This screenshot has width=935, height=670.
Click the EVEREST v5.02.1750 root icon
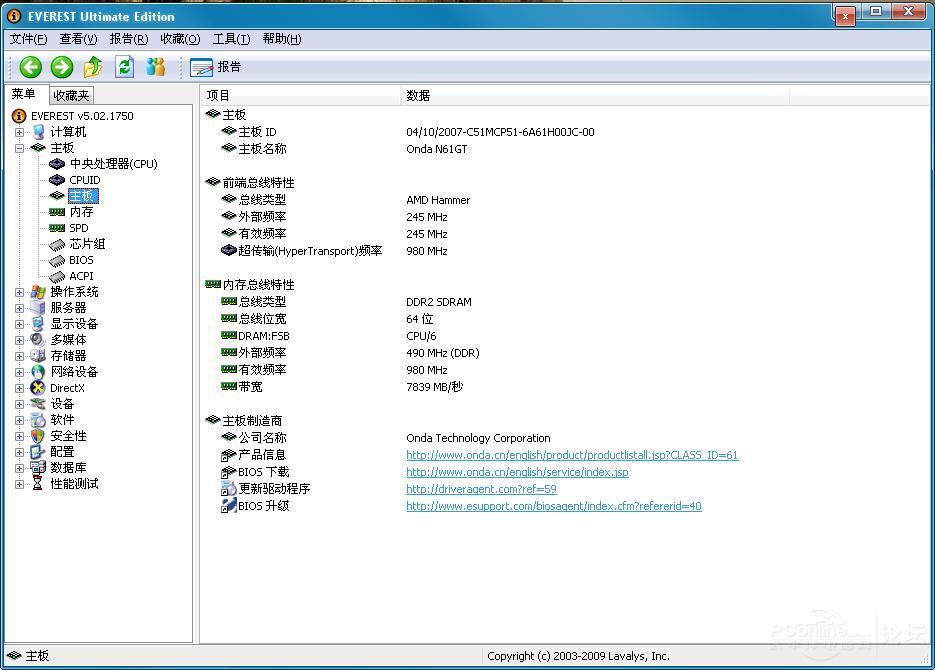[x=19, y=116]
